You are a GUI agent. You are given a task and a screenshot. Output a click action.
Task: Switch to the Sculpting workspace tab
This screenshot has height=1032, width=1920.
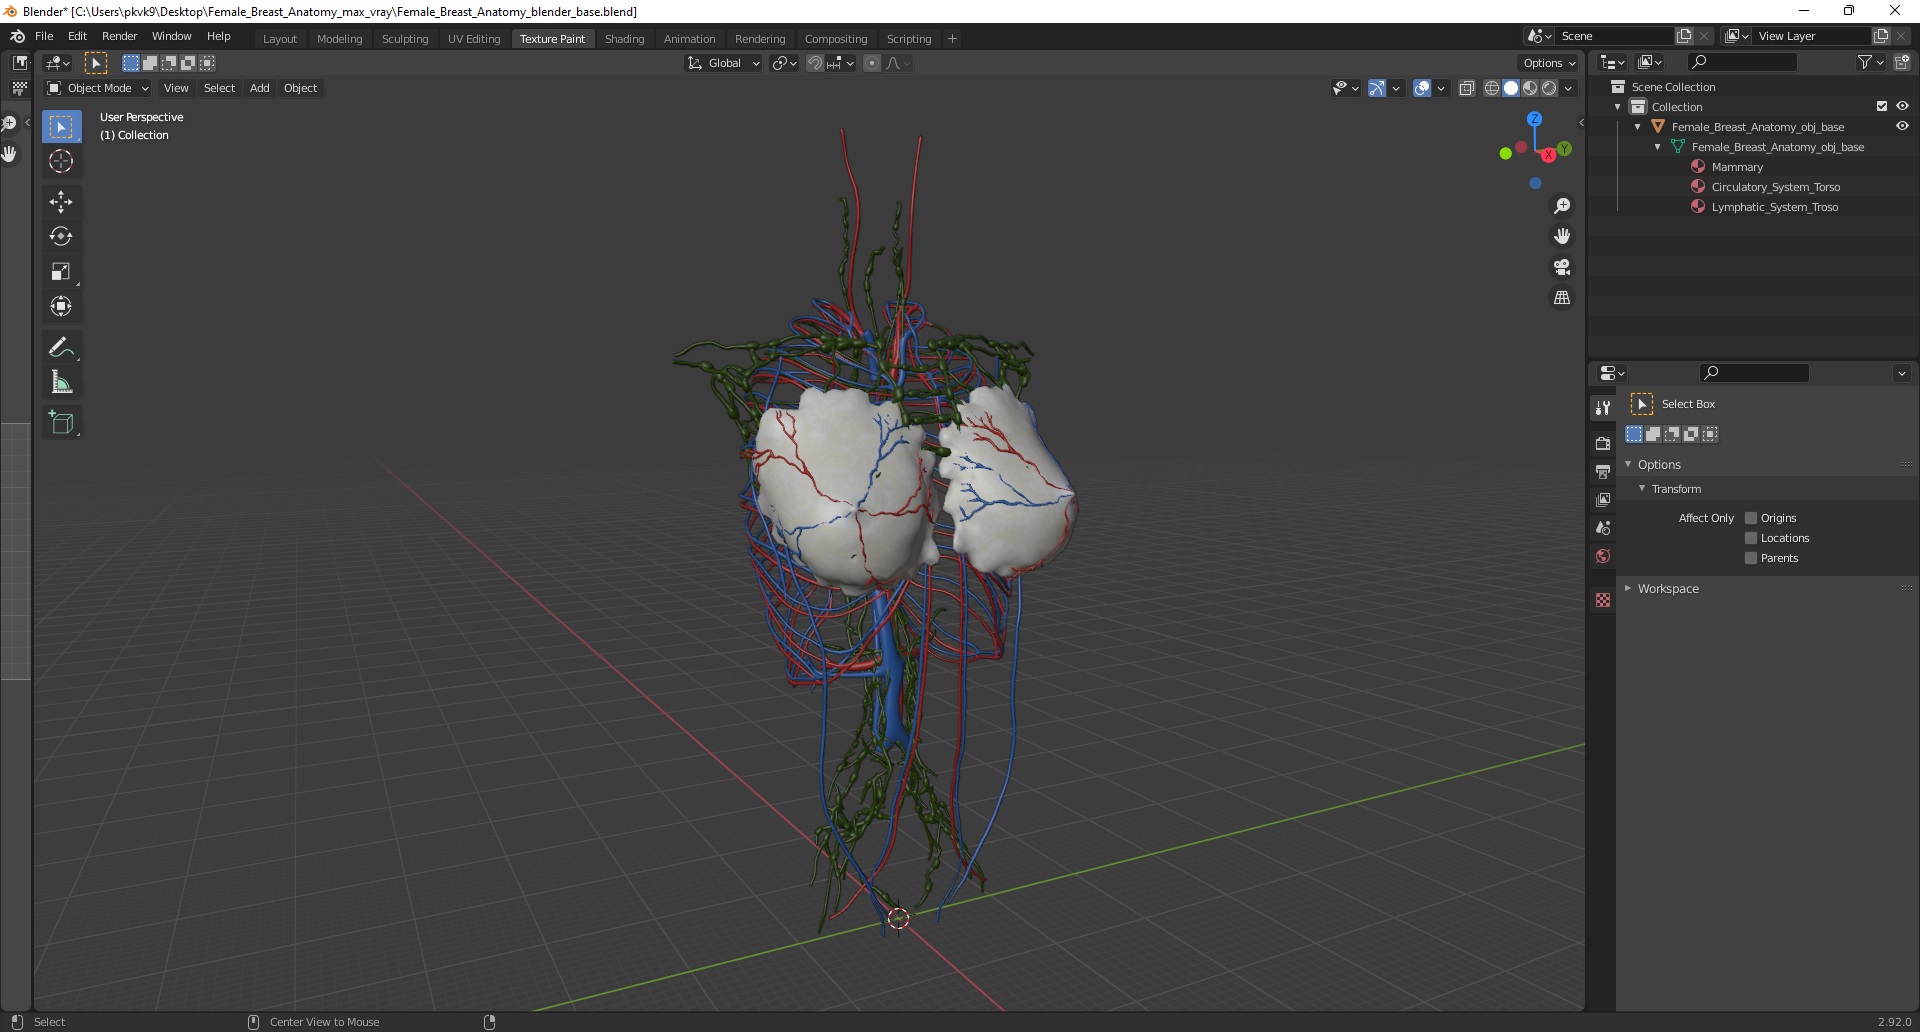[404, 39]
